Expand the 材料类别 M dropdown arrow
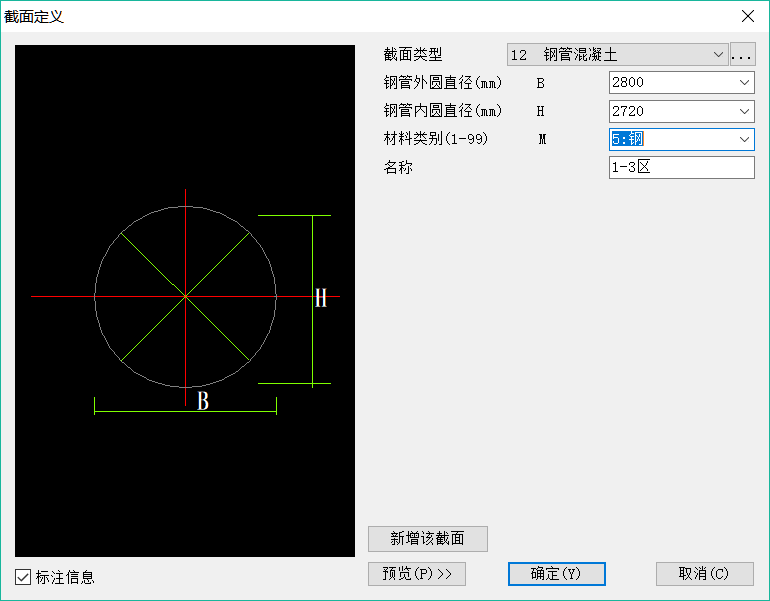The height and width of the screenshot is (601, 770). pos(744,139)
